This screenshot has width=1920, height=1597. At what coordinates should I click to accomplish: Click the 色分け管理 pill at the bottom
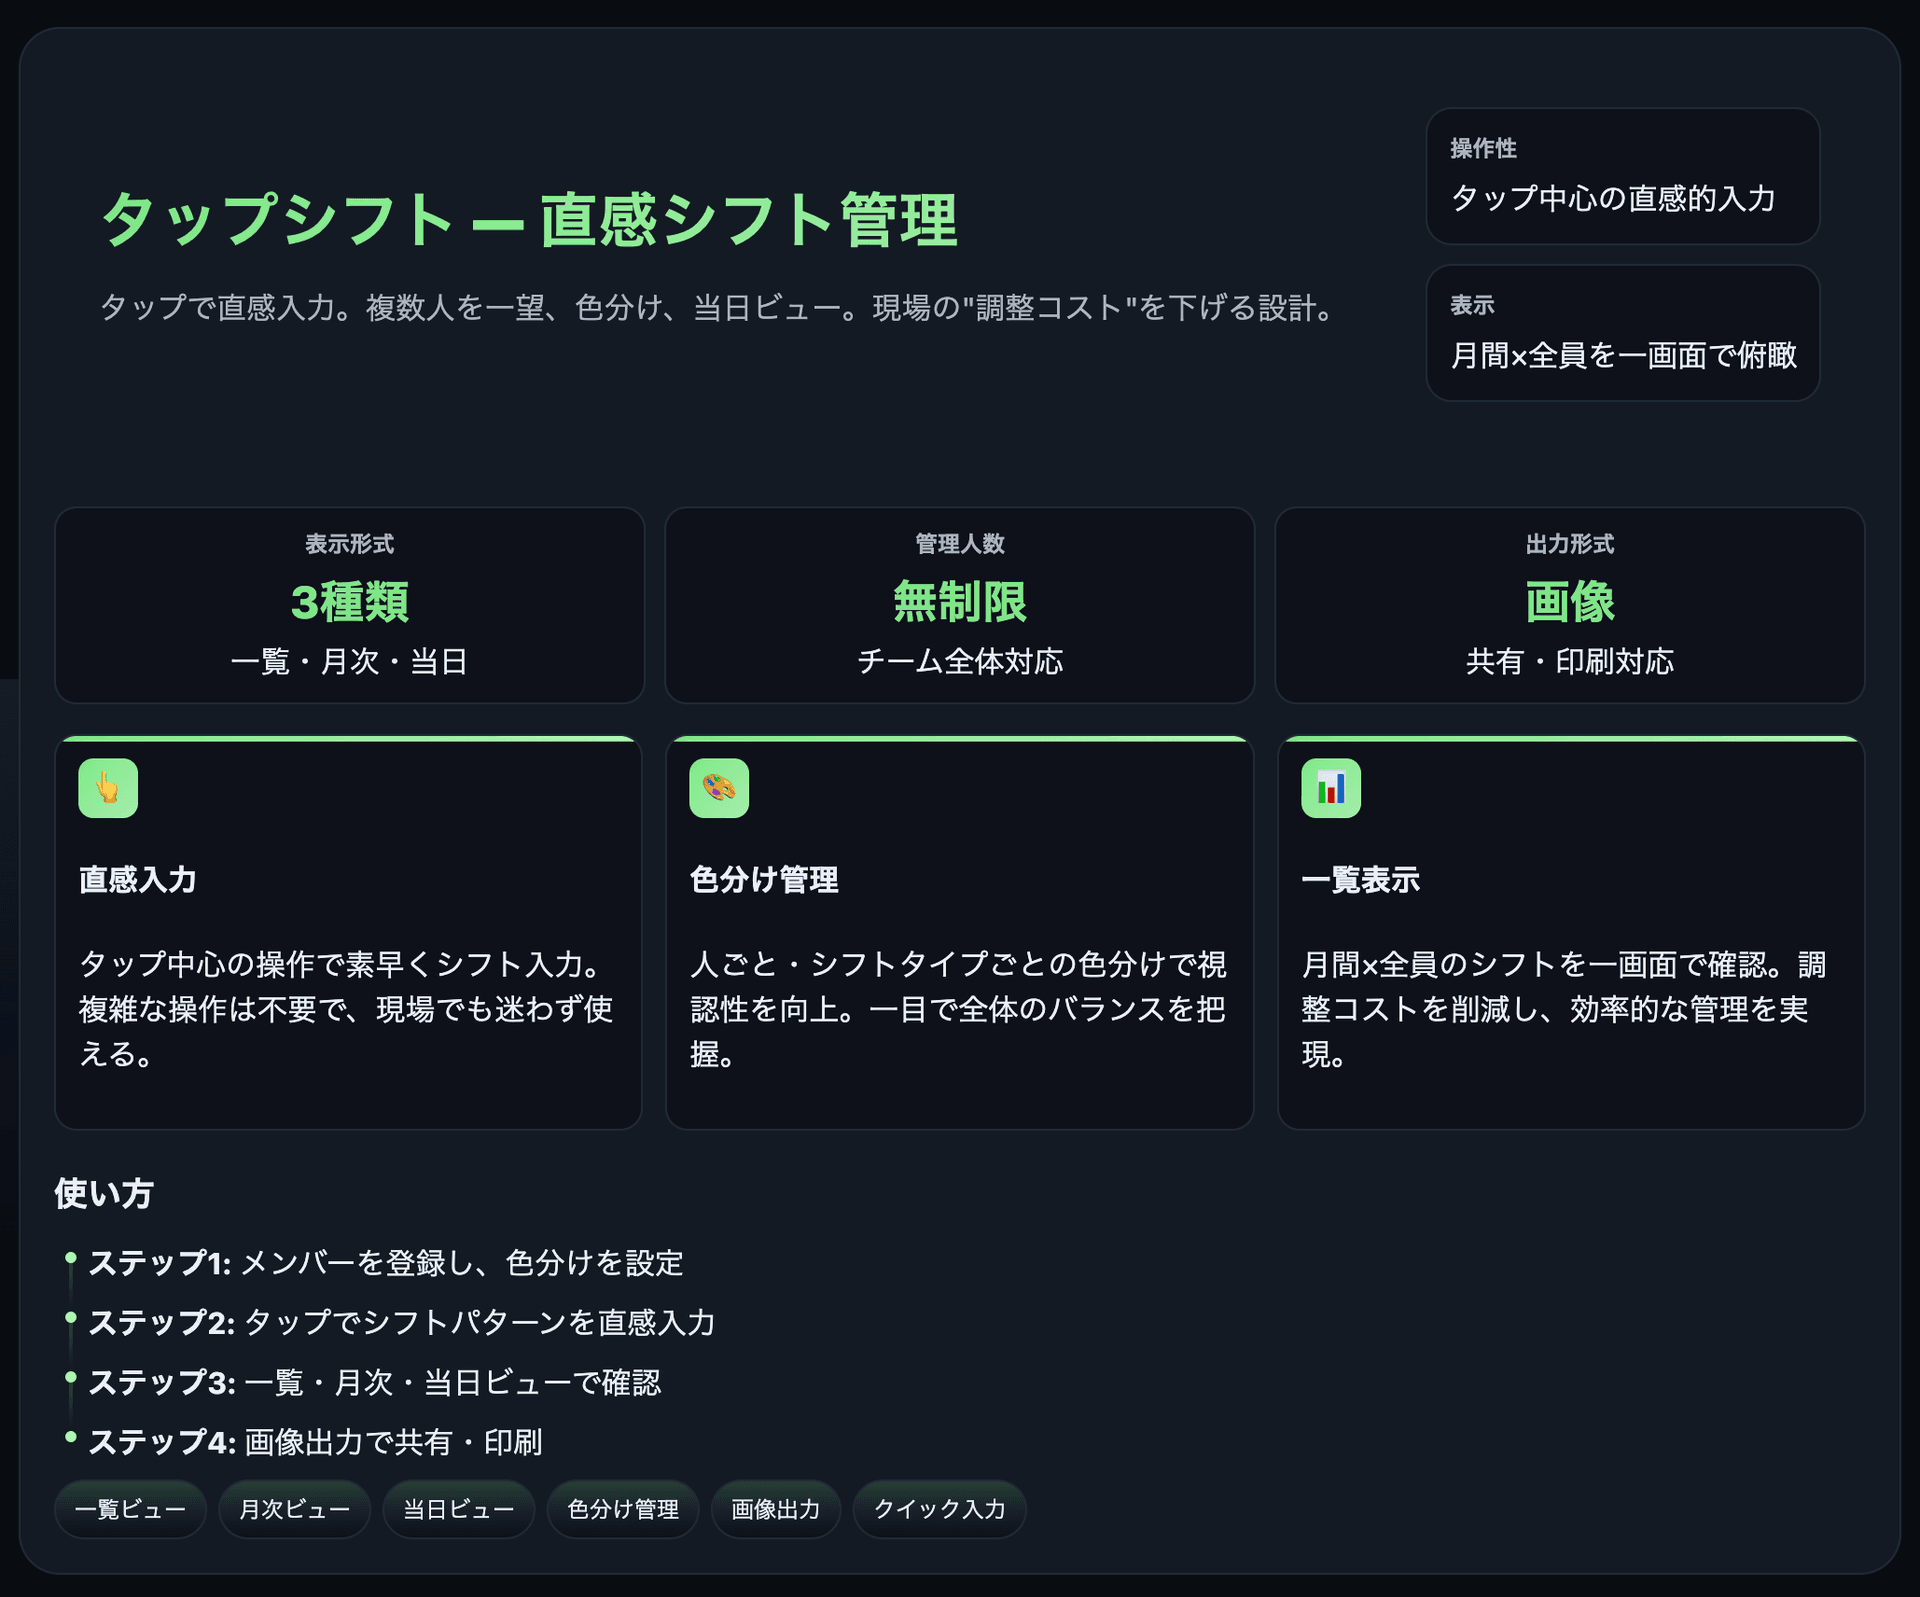622,1510
